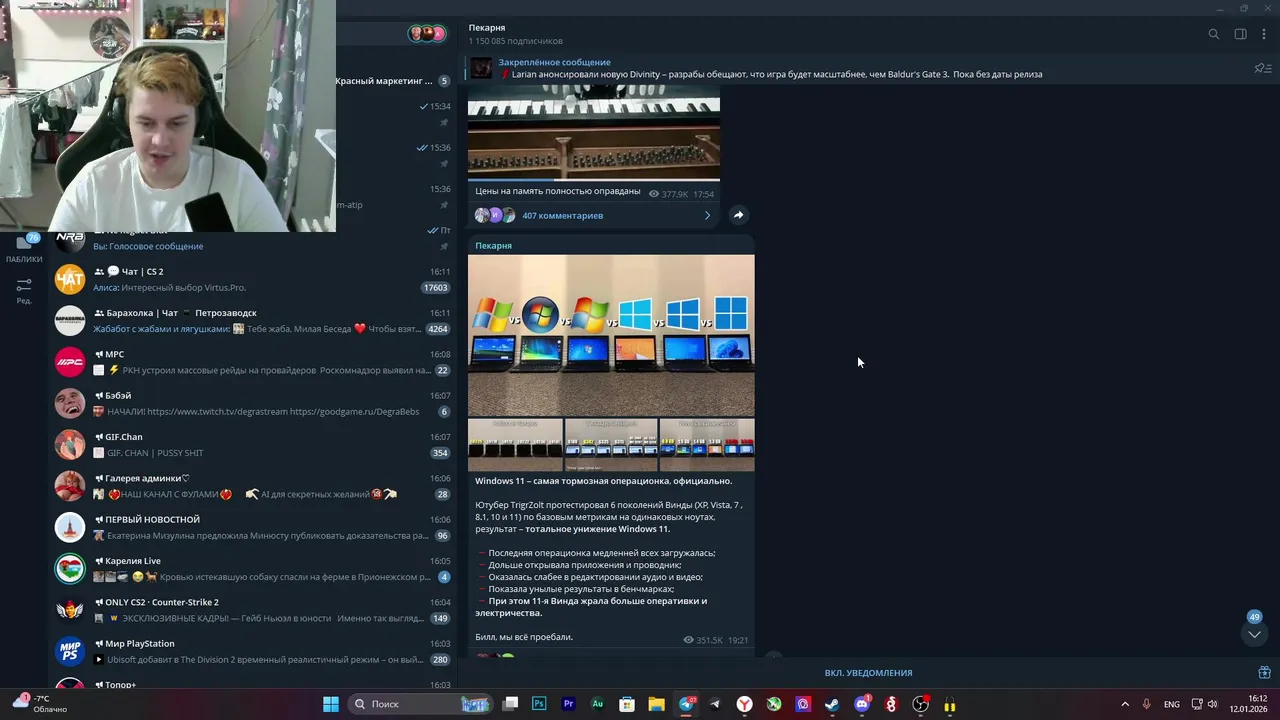Open the ПАБЛИКИ folder in sidebar
This screenshot has width=1280, height=720.
tap(24, 248)
